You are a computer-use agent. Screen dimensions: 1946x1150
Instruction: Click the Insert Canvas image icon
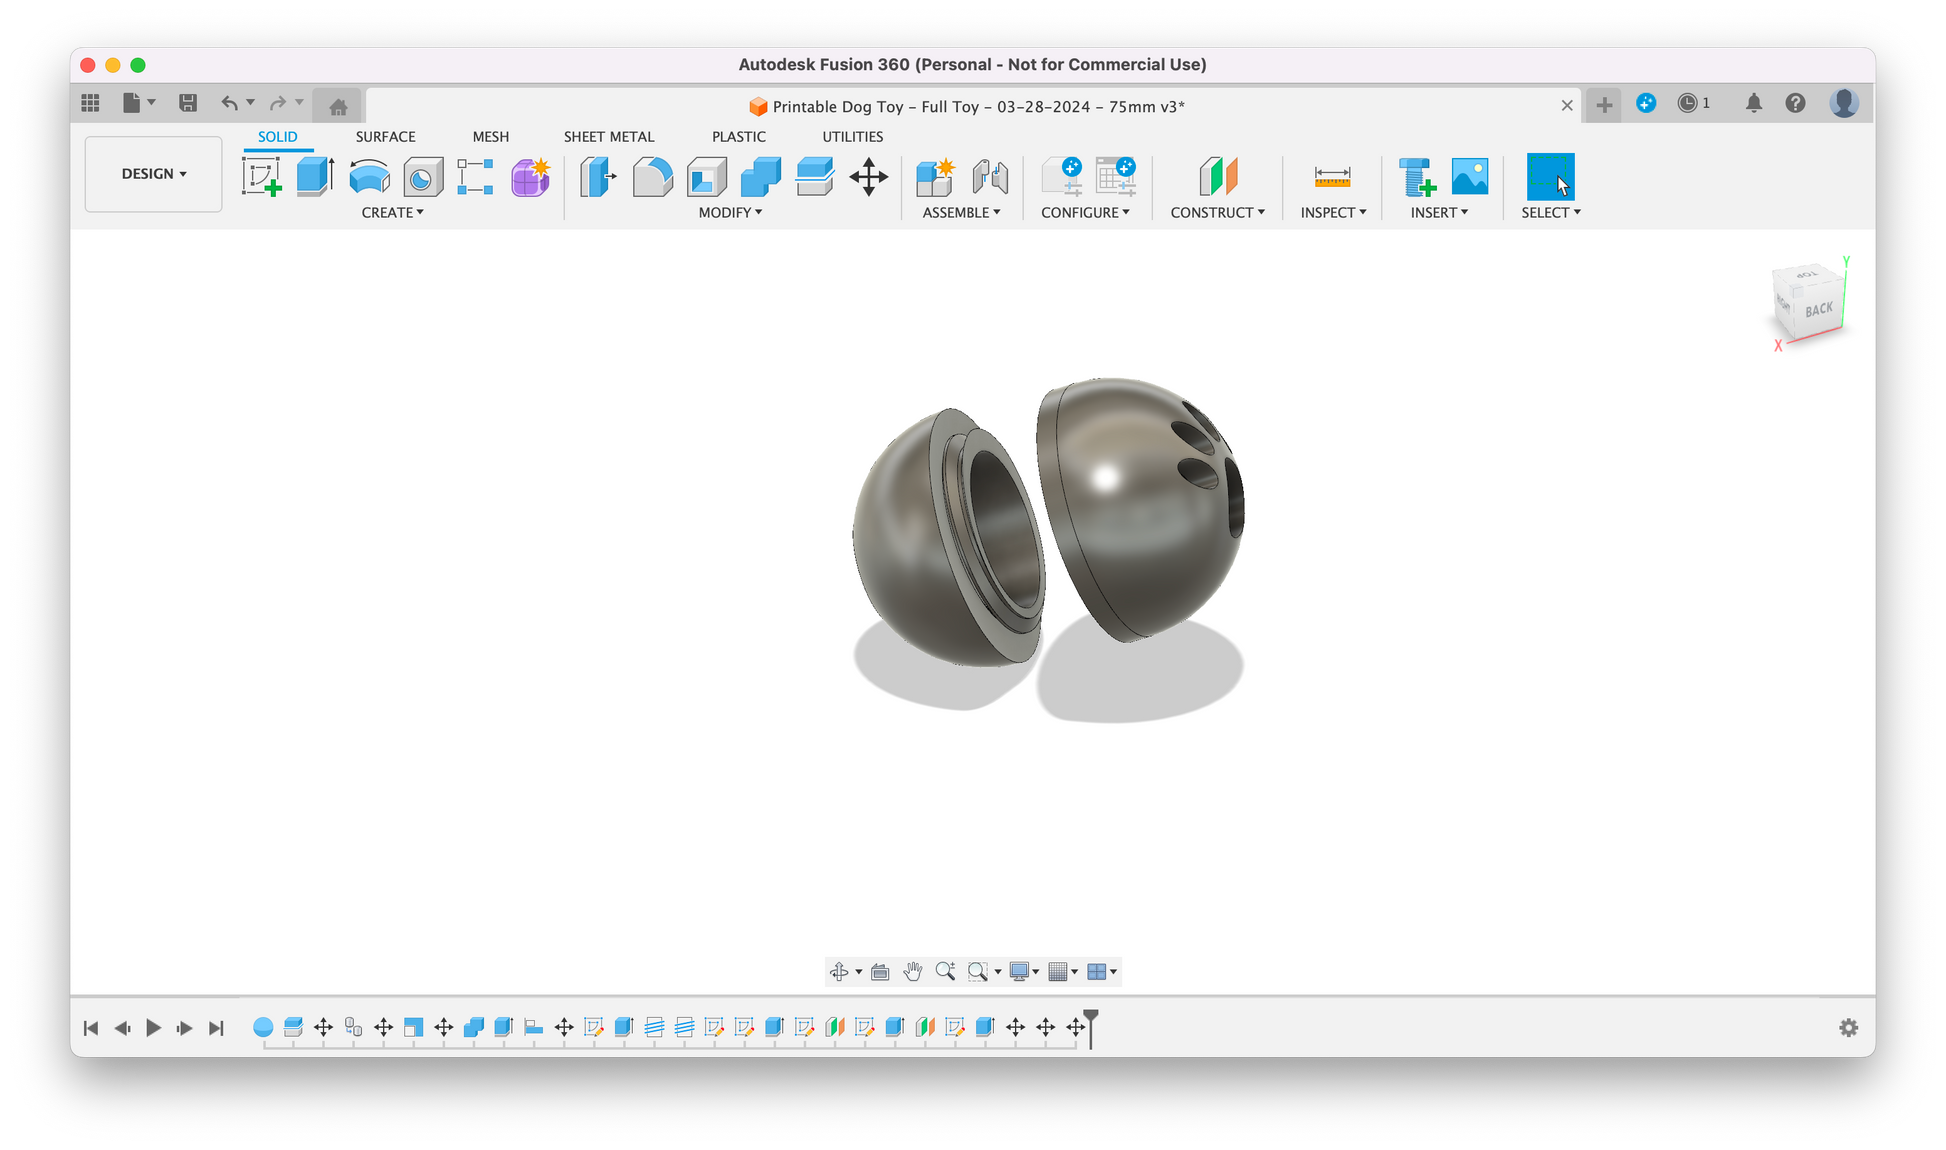tap(1469, 177)
